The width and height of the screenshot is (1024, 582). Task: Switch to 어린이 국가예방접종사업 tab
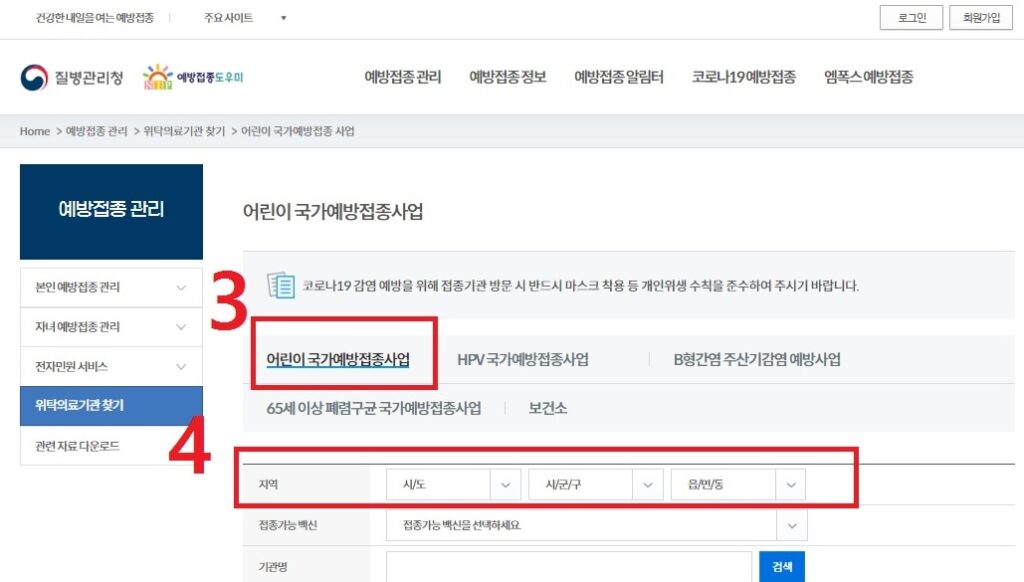pyautogui.click(x=338, y=359)
